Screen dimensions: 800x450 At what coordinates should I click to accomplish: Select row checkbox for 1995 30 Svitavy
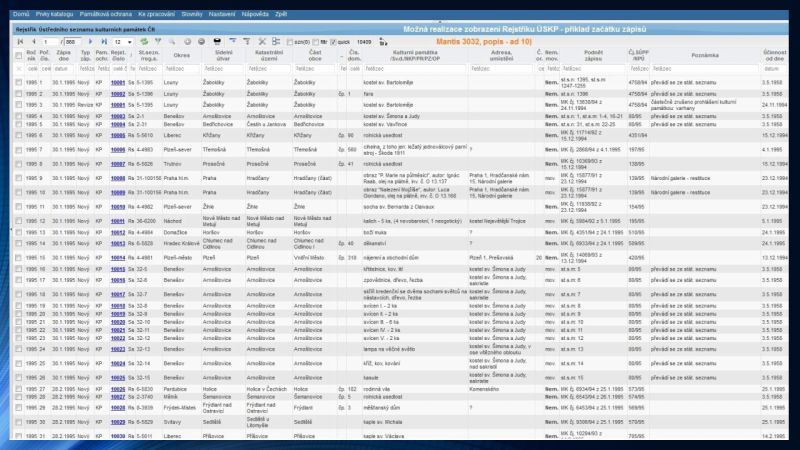click(x=19, y=422)
